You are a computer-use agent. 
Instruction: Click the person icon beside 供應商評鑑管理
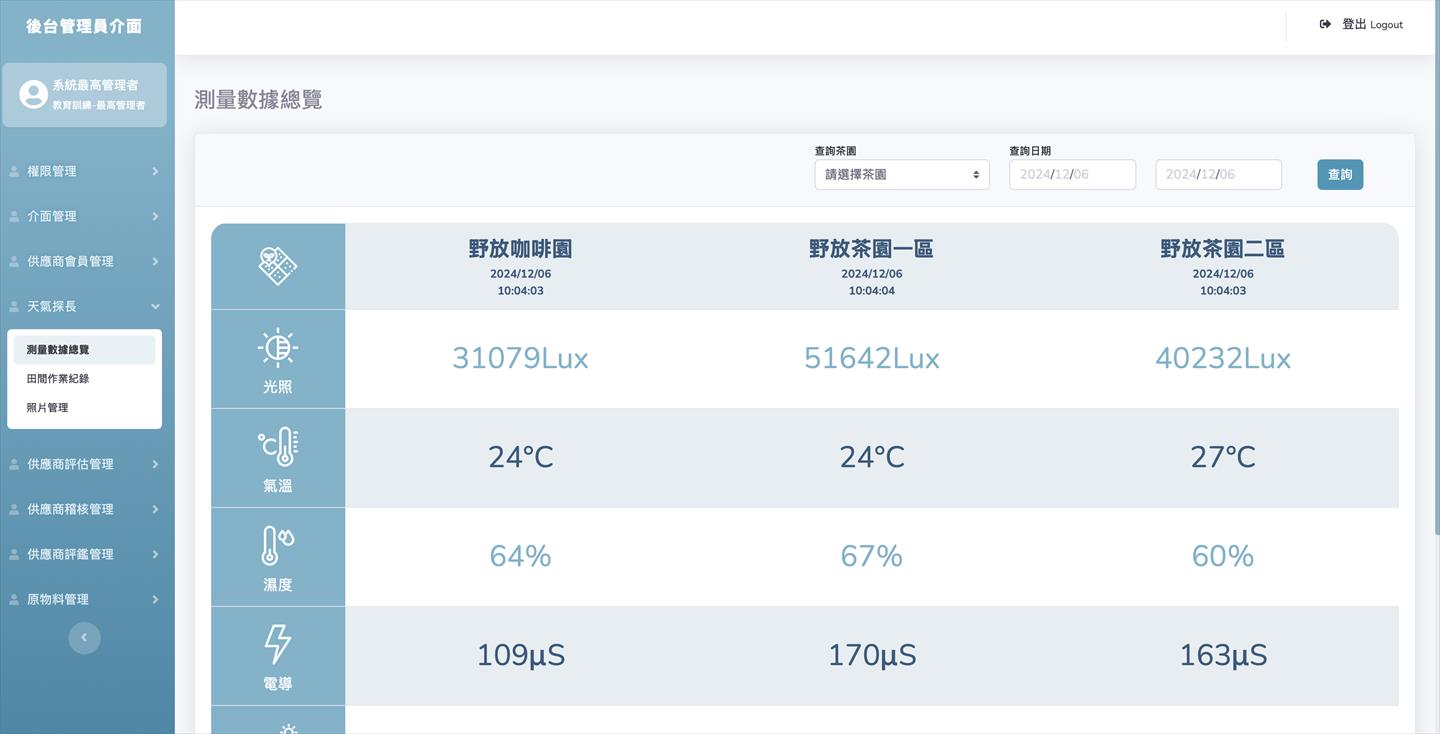[x=14, y=555]
